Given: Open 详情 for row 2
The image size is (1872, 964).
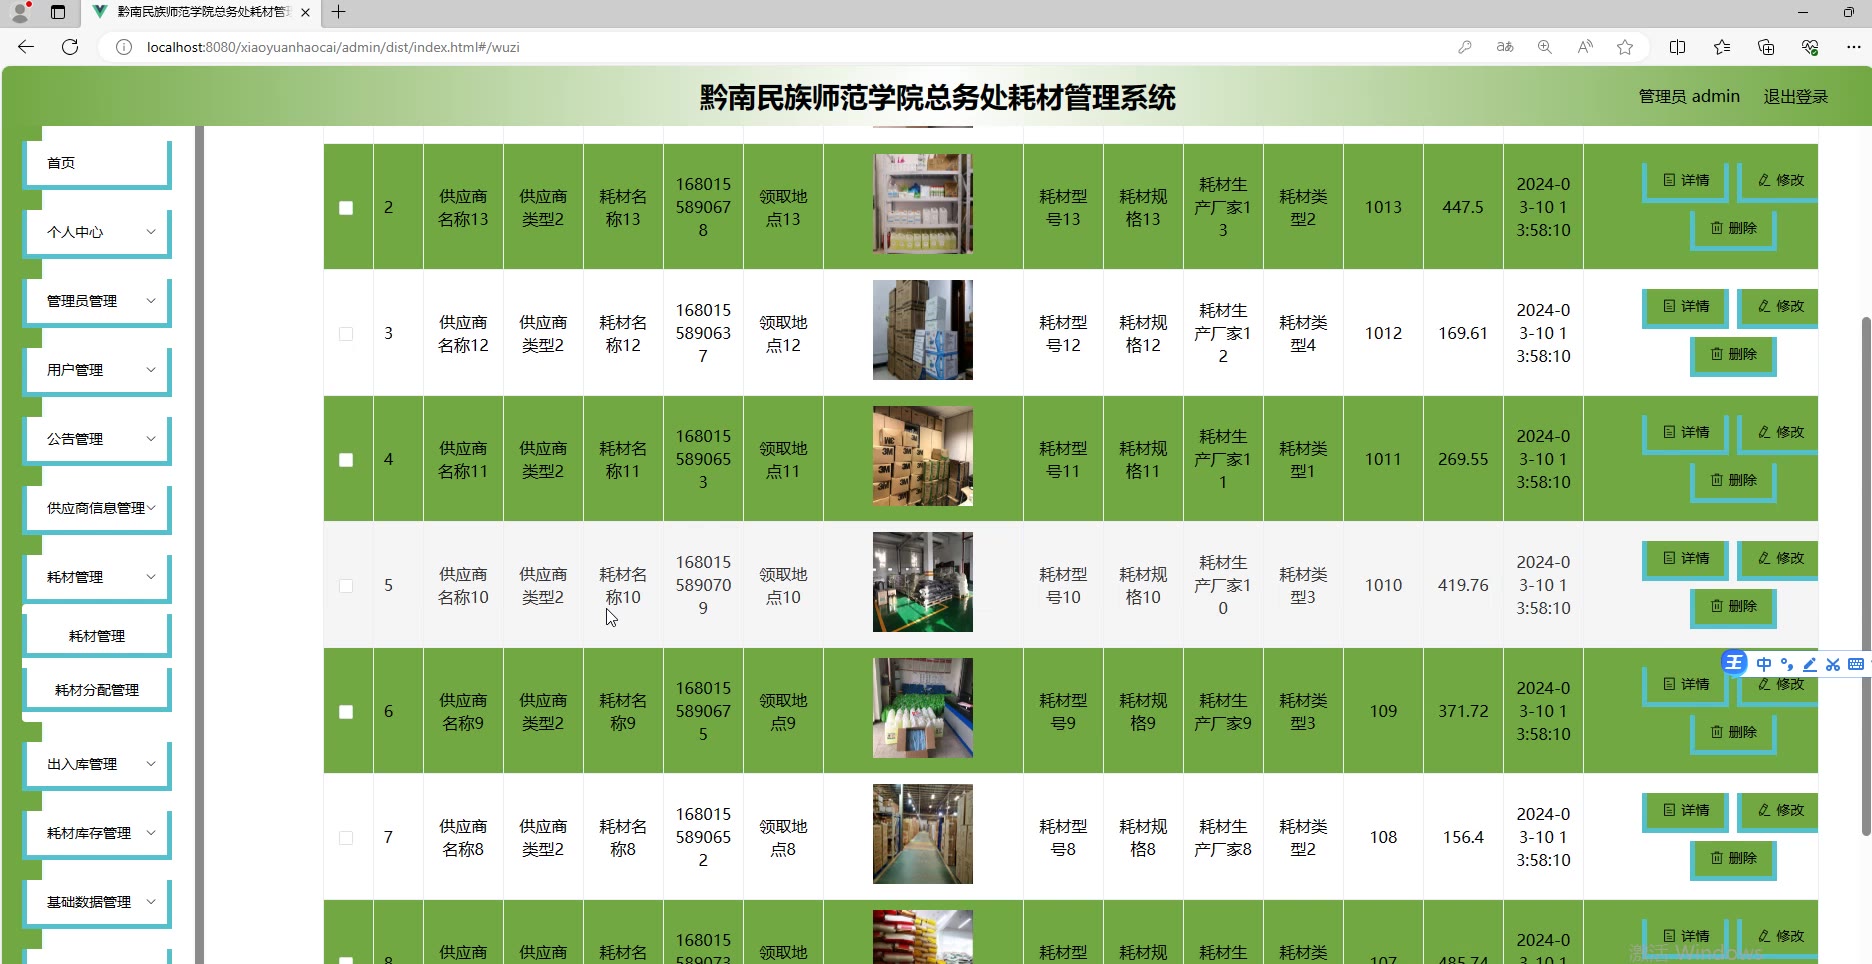Looking at the screenshot, I should [1686, 181].
